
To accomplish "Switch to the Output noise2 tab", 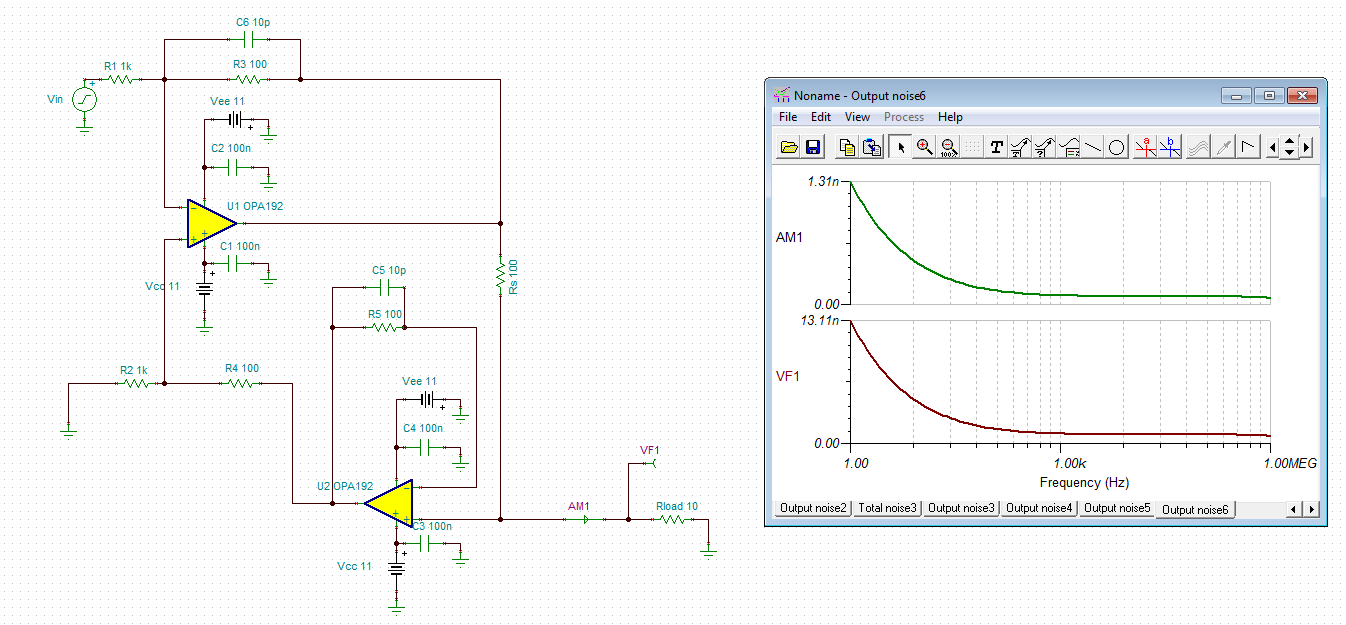I will [x=814, y=508].
